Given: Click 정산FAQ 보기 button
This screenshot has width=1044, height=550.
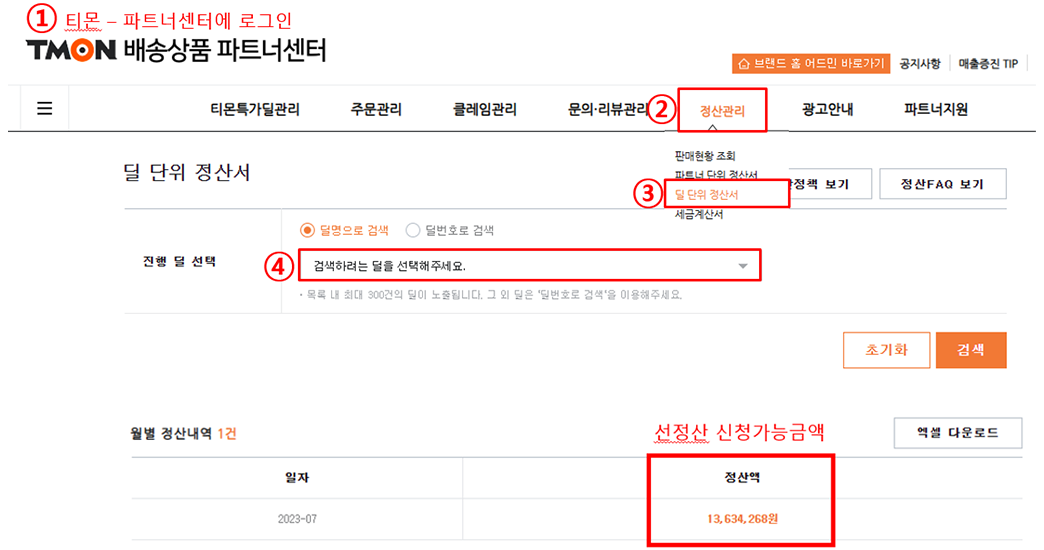Looking at the screenshot, I should [943, 184].
